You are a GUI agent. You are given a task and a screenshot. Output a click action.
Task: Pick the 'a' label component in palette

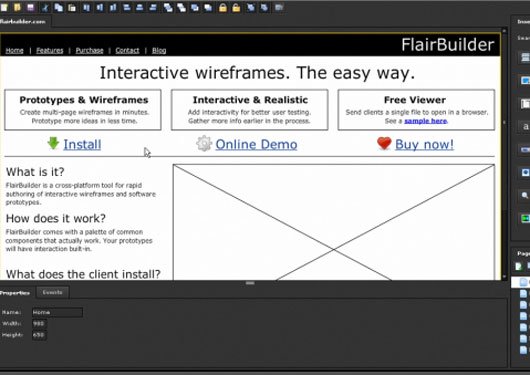pos(526,126)
